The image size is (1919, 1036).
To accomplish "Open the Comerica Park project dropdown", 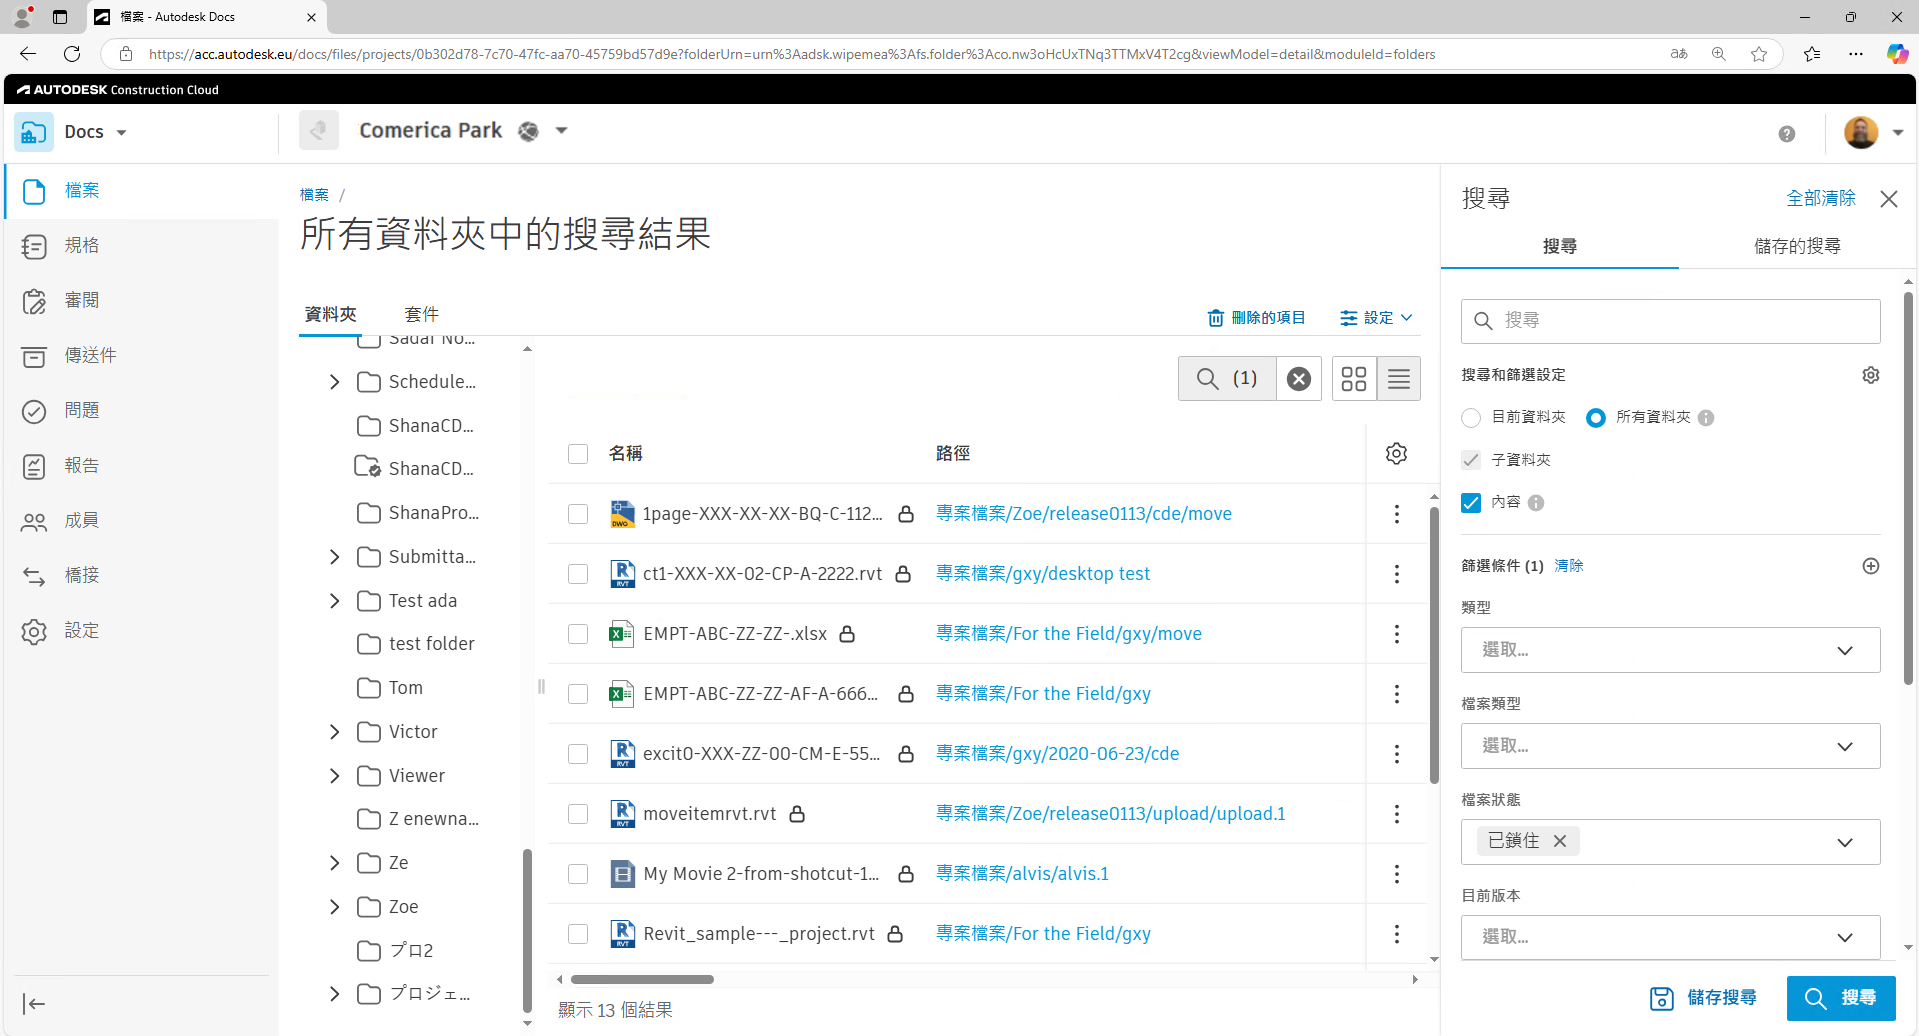I will (x=562, y=131).
